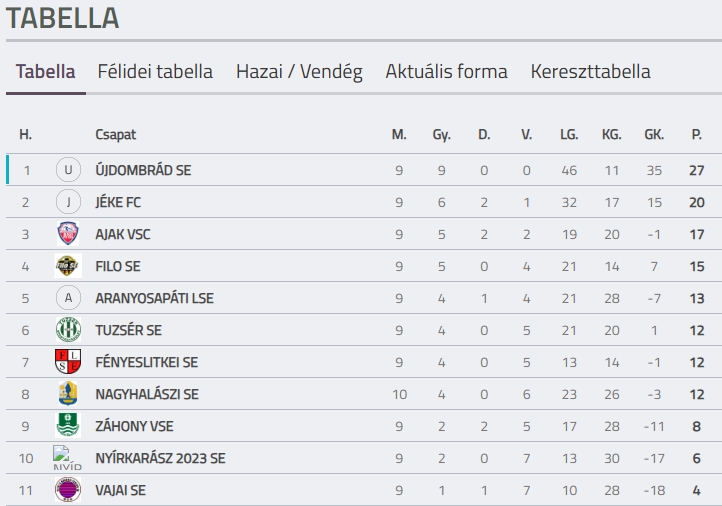
Task: Click the Jéke FC letter badge
Action: tap(68, 202)
